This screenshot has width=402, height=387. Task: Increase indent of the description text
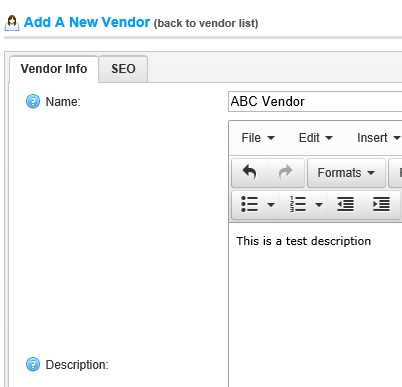pyautogui.click(x=381, y=204)
